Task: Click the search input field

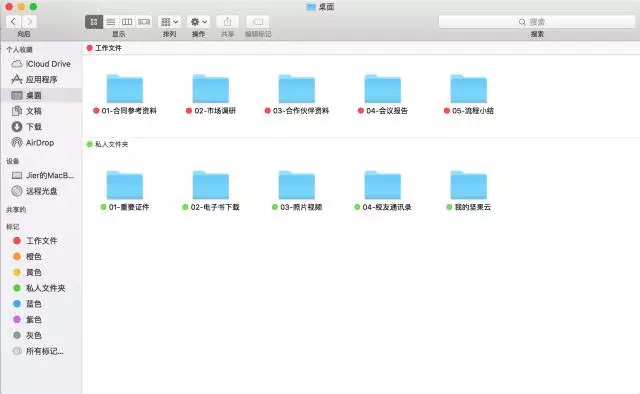Action: pyautogui.click(x=537, y=22)
